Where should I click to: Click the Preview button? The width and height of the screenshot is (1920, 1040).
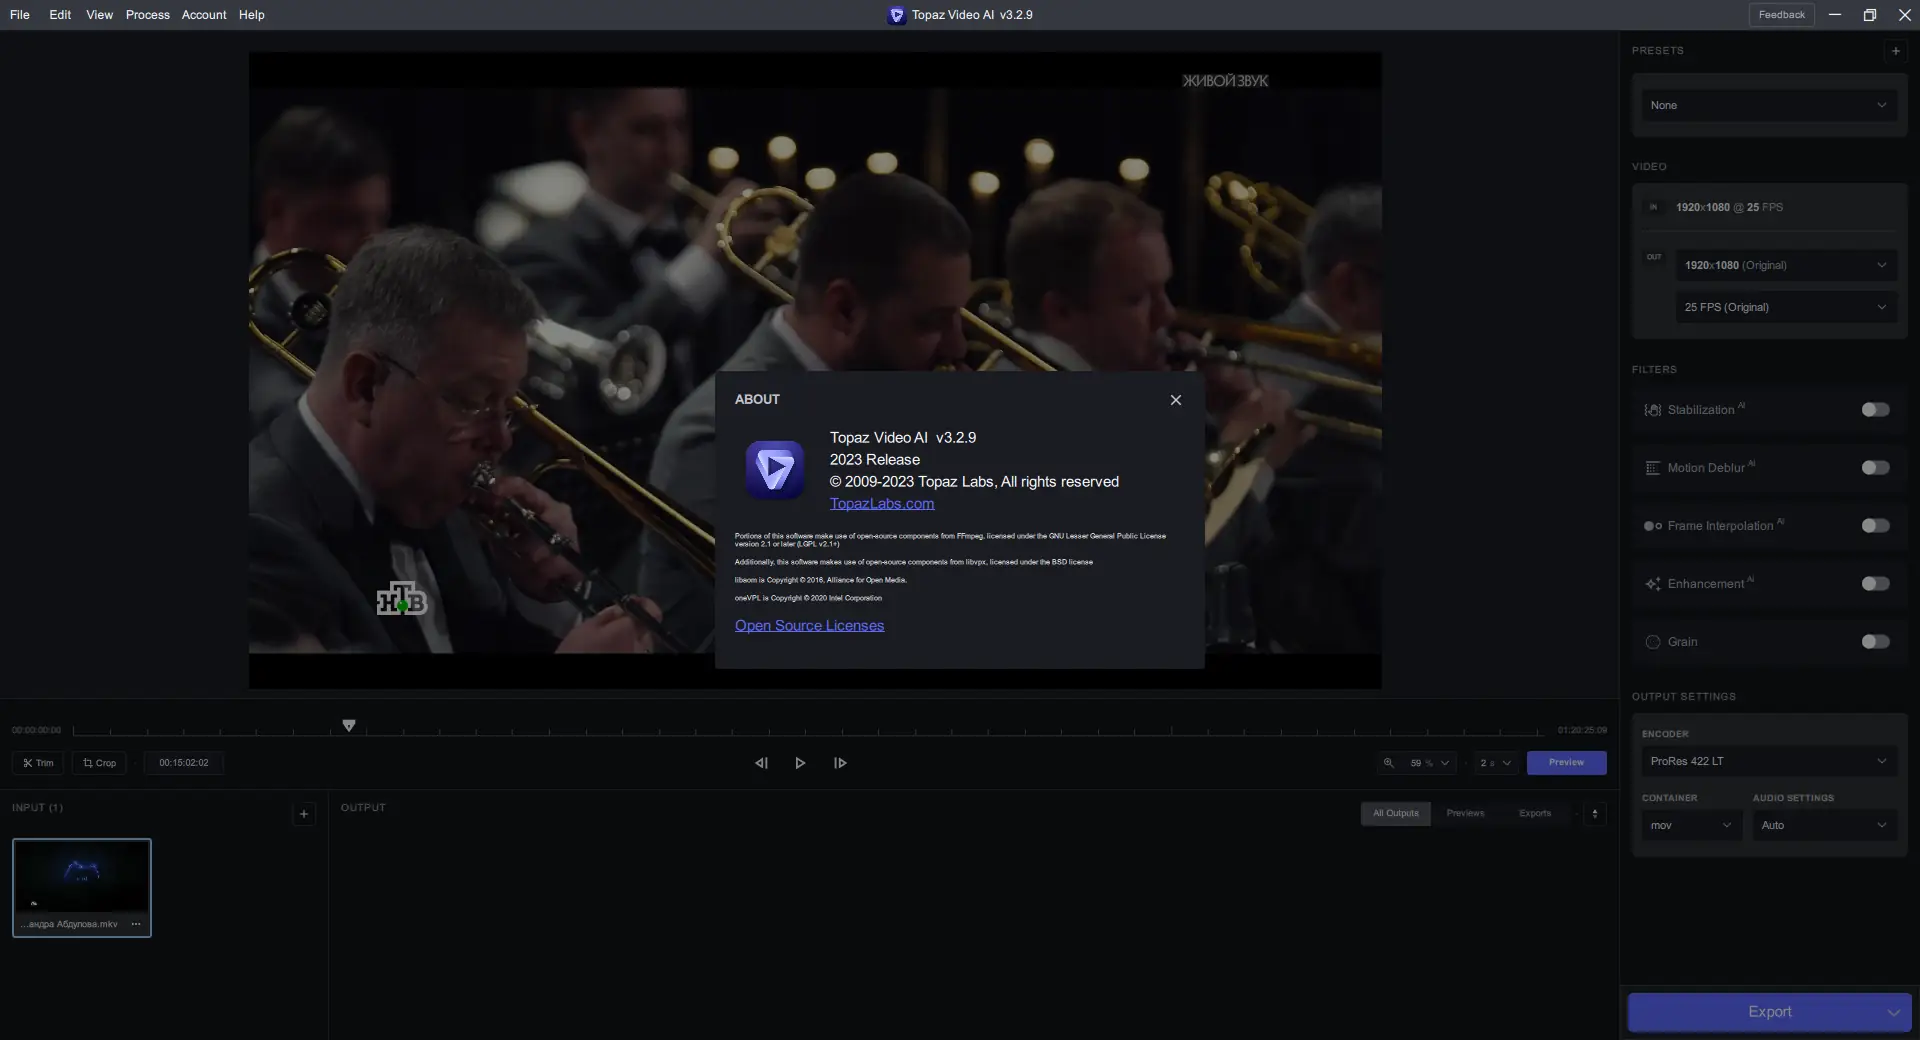[x=1566, y=763]
